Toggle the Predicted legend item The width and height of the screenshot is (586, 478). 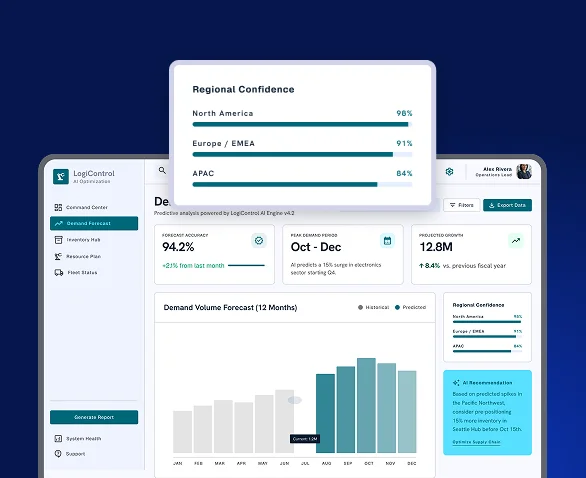[x=410, y=307]
